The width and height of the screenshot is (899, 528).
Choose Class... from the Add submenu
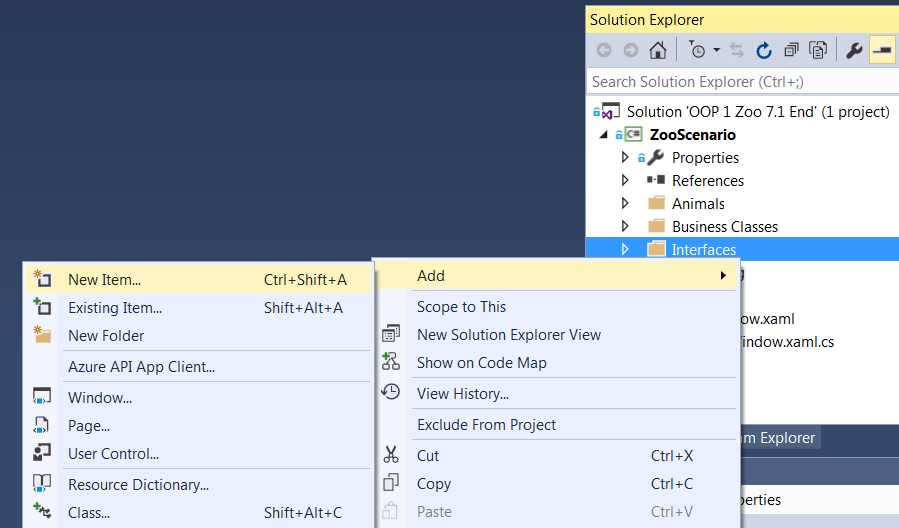89,513
